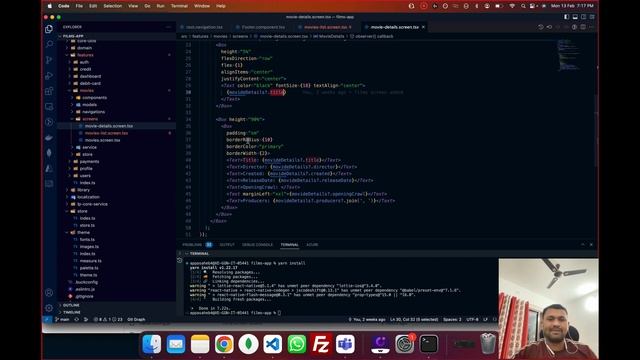
Task: Click the synchronize changes status icon
Action: coord(76,320)
